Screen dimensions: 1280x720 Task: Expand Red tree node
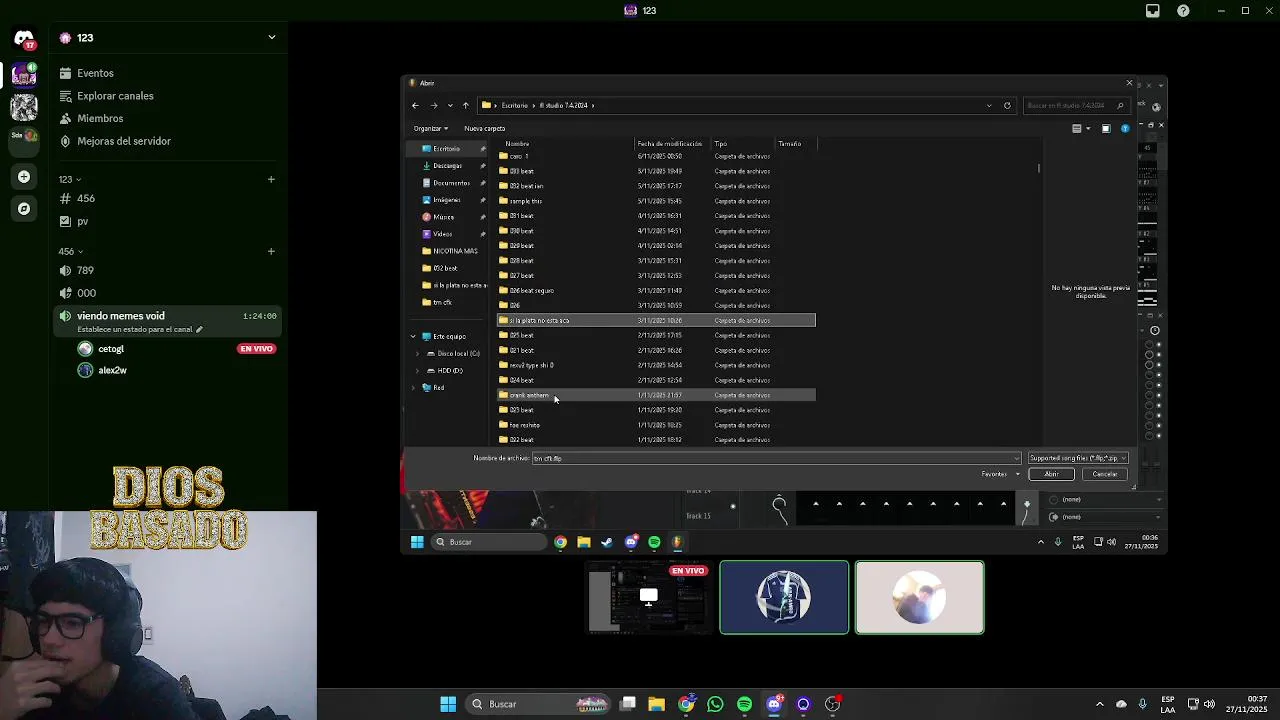pyautogui.click(x=413, y=388)
